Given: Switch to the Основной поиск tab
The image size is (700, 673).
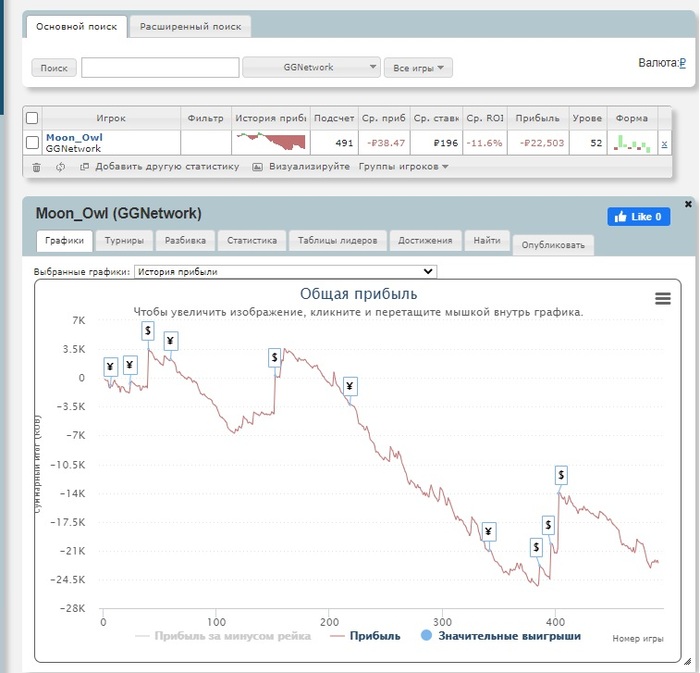Looking at the screenshot, I should (x=76, y=27).
